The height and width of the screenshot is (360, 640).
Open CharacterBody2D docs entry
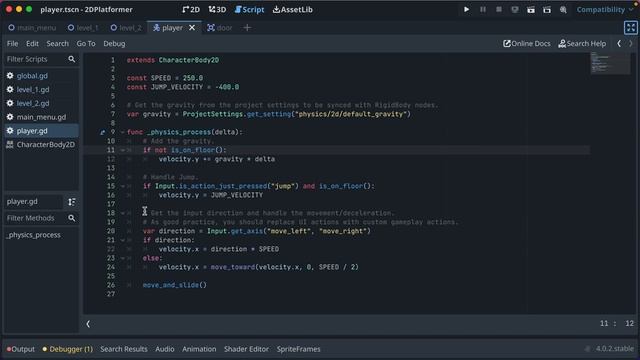pos(41,144)
